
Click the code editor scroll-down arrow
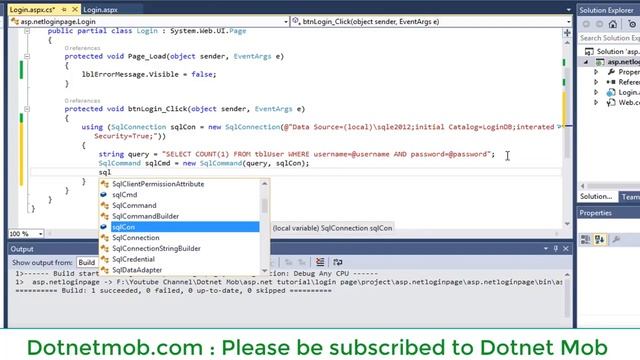point(567,224)
